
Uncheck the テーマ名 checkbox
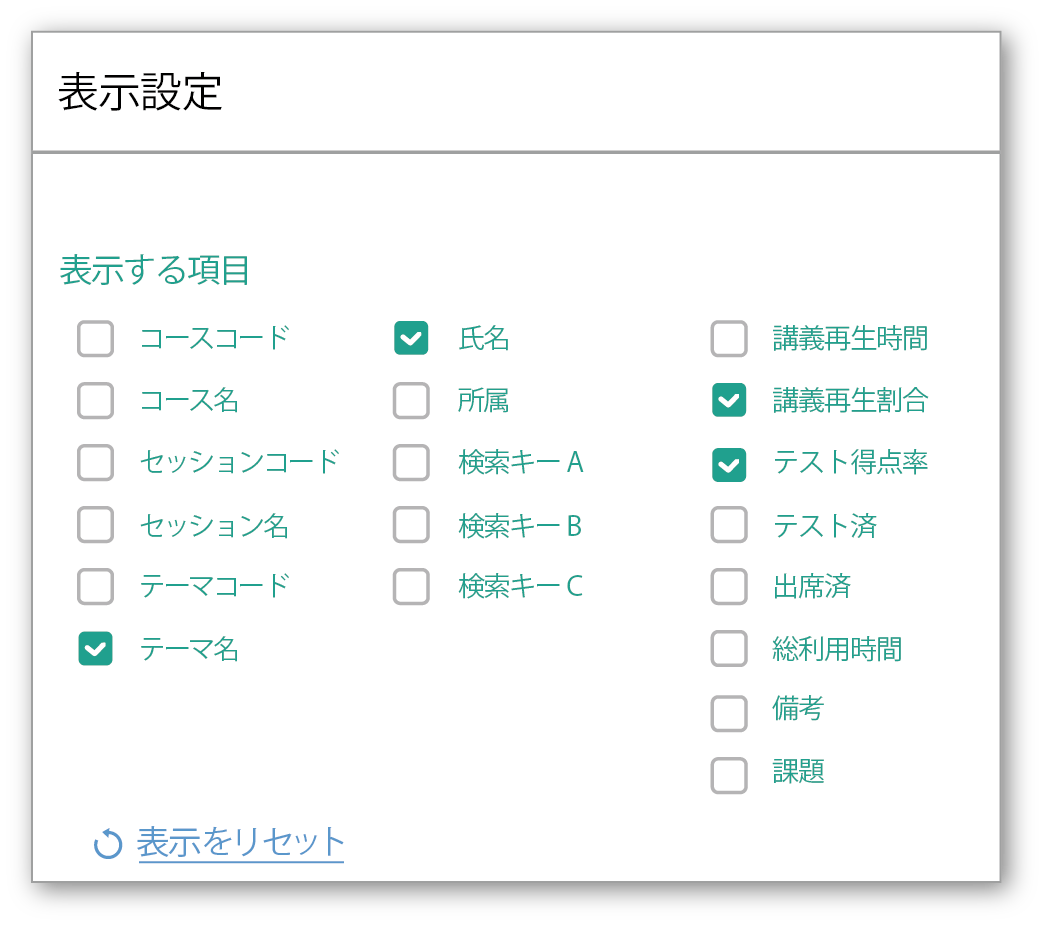pos(96,649)
